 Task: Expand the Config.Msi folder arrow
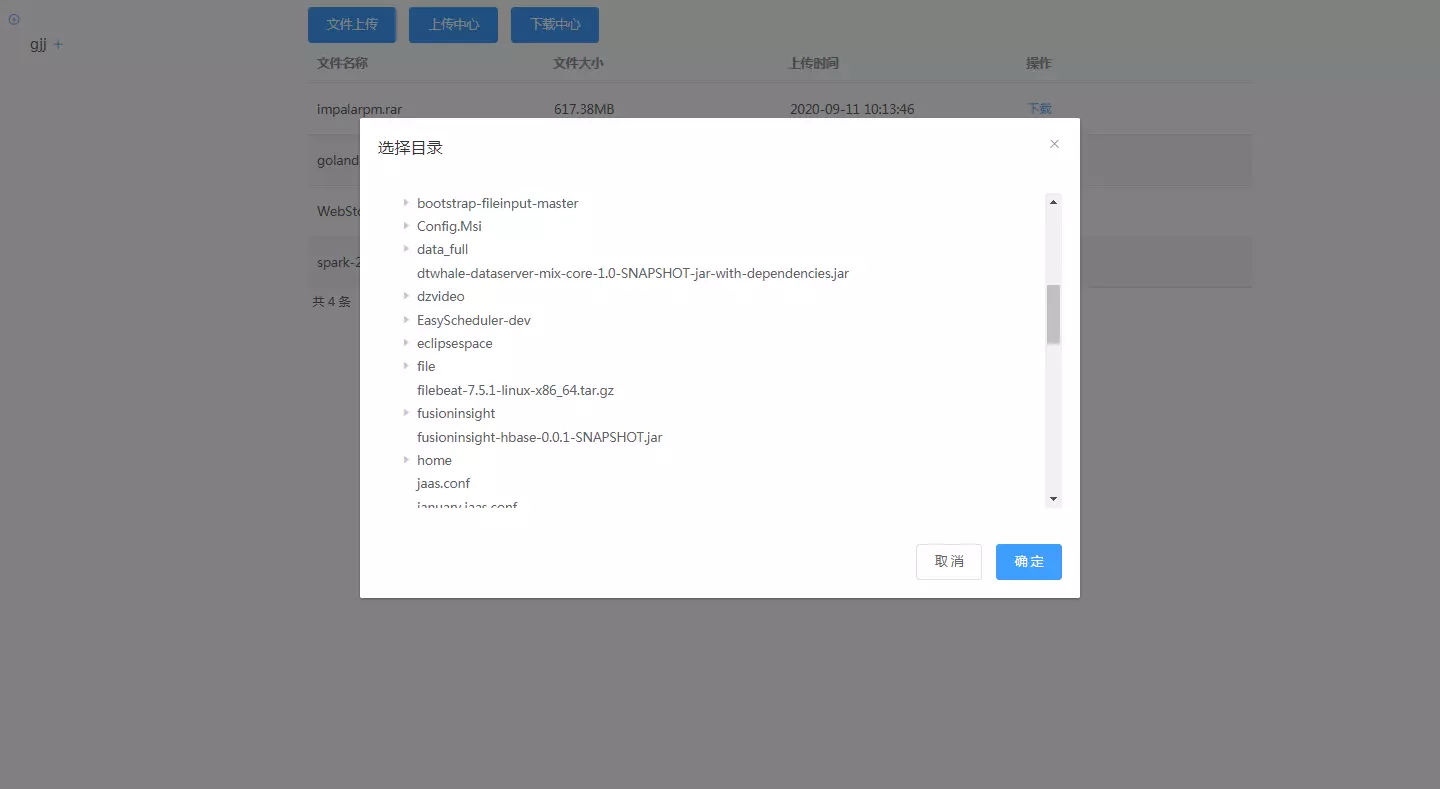(406, 226)
